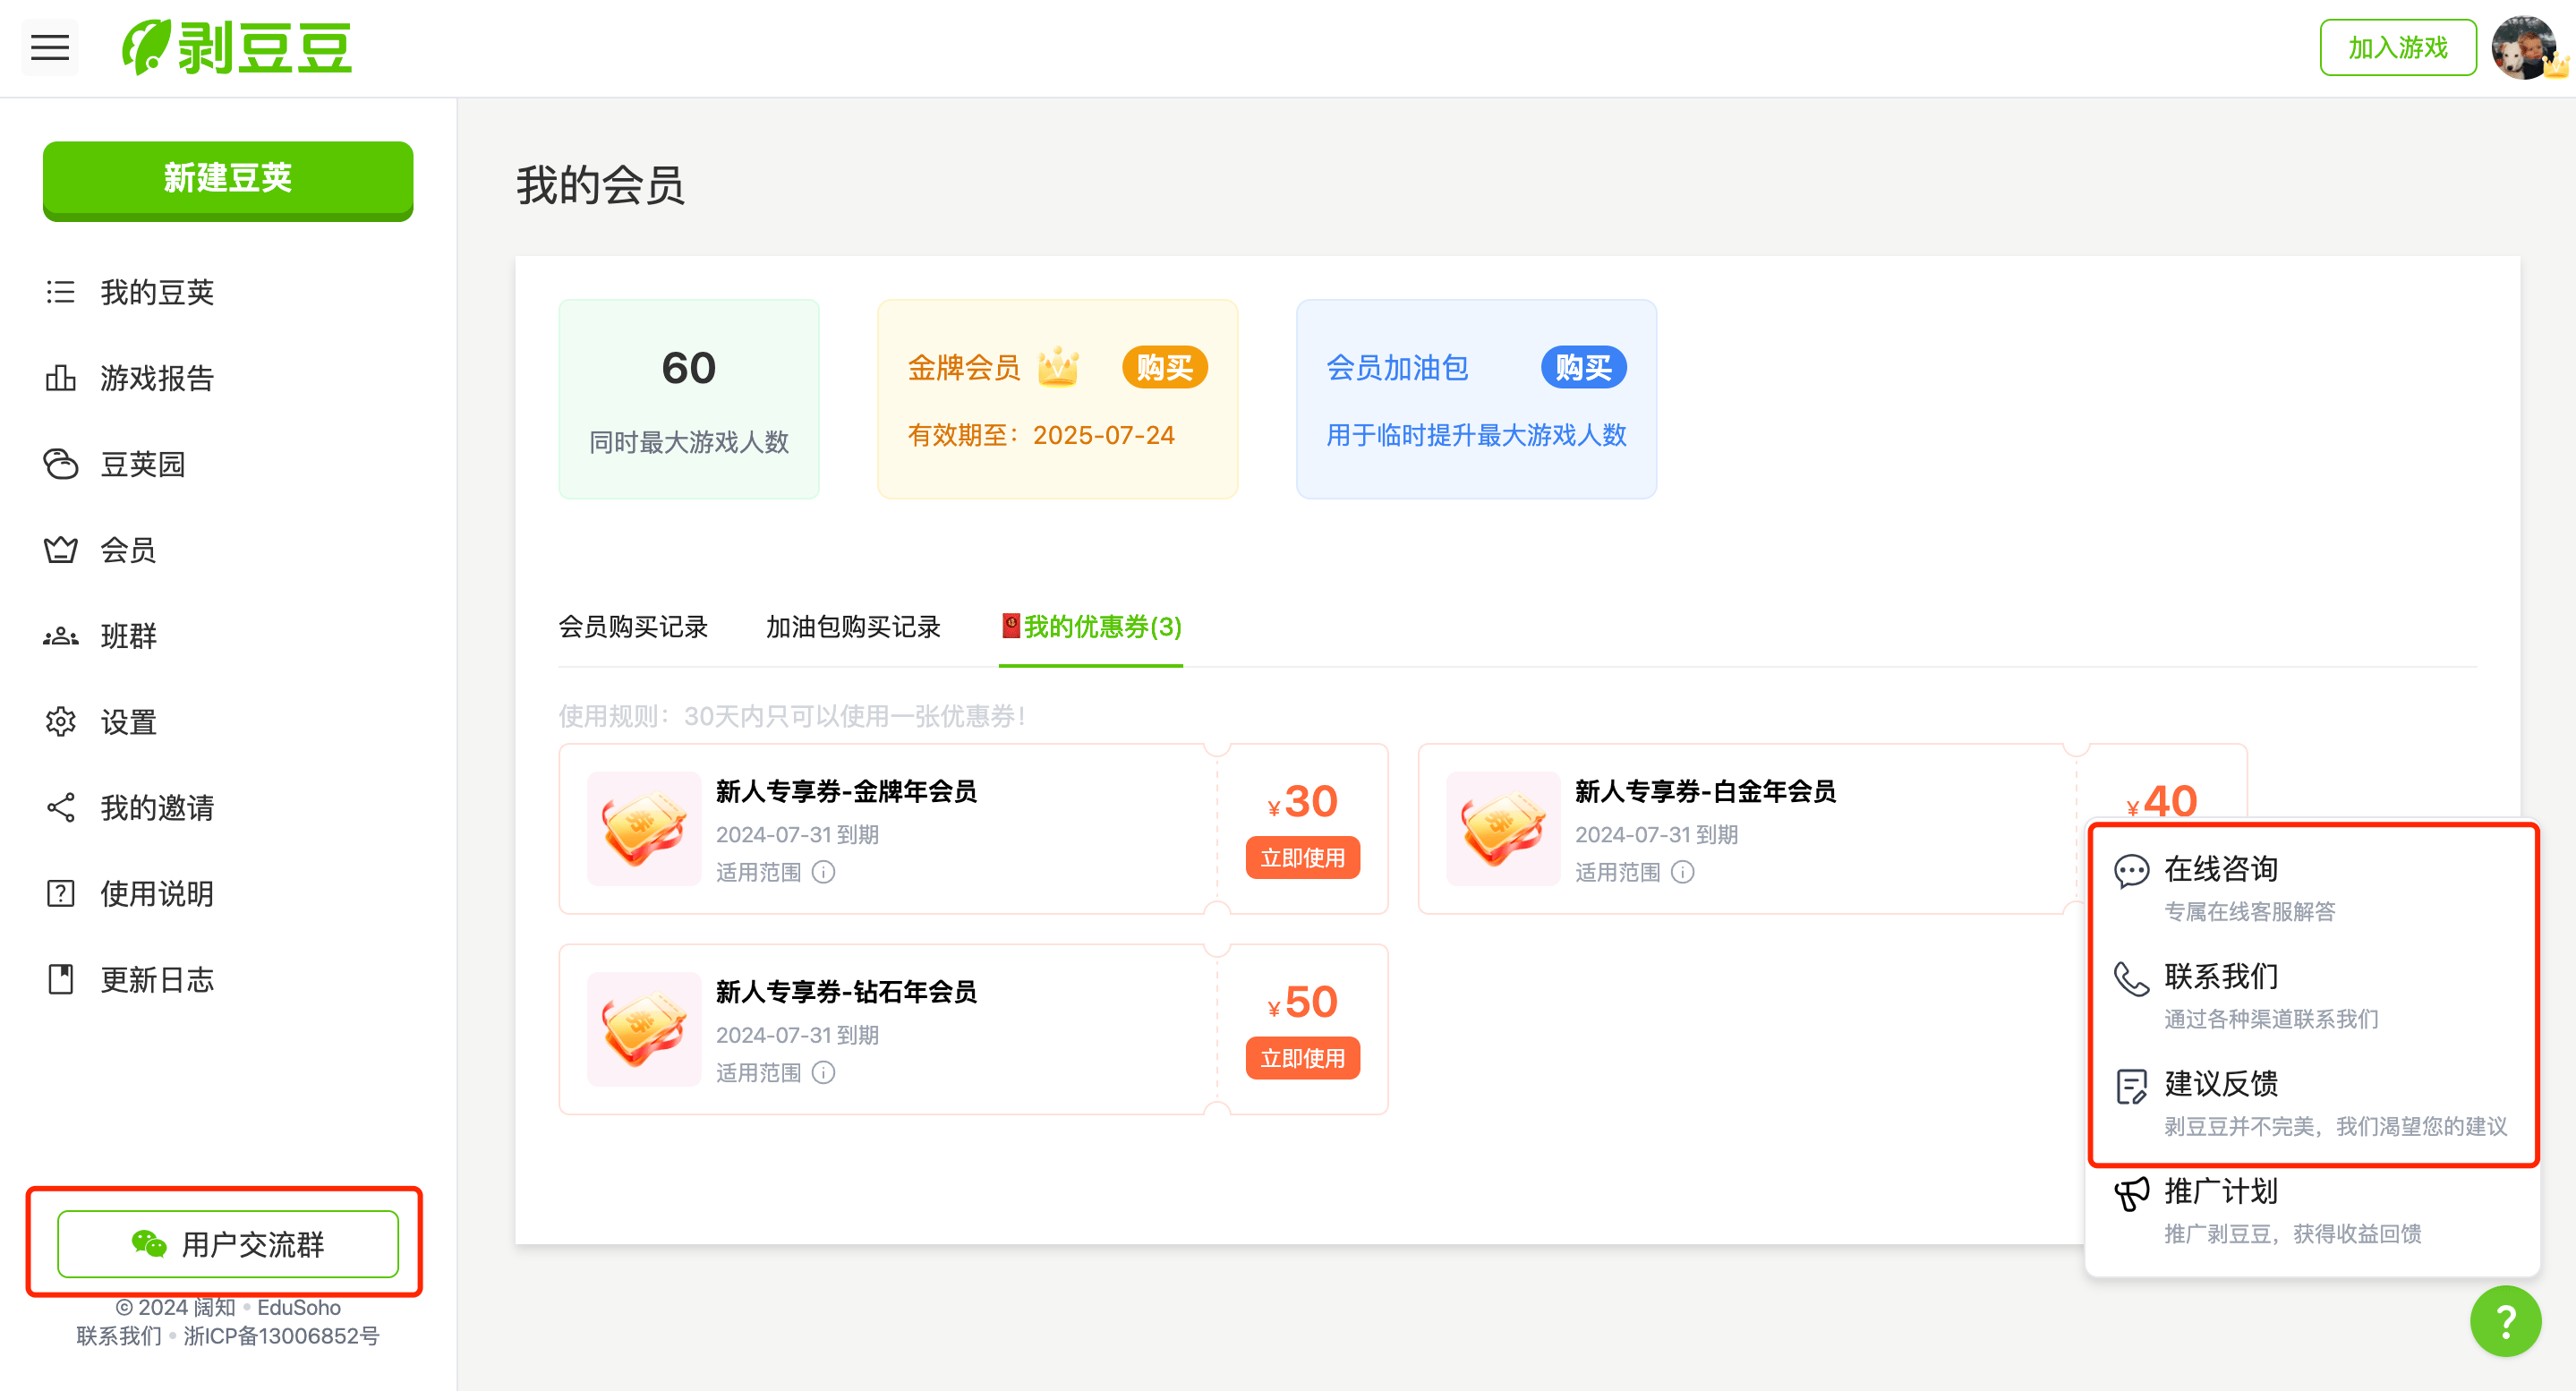Click the megaphone icon for 推广计划

(x=2131, y=1192)
